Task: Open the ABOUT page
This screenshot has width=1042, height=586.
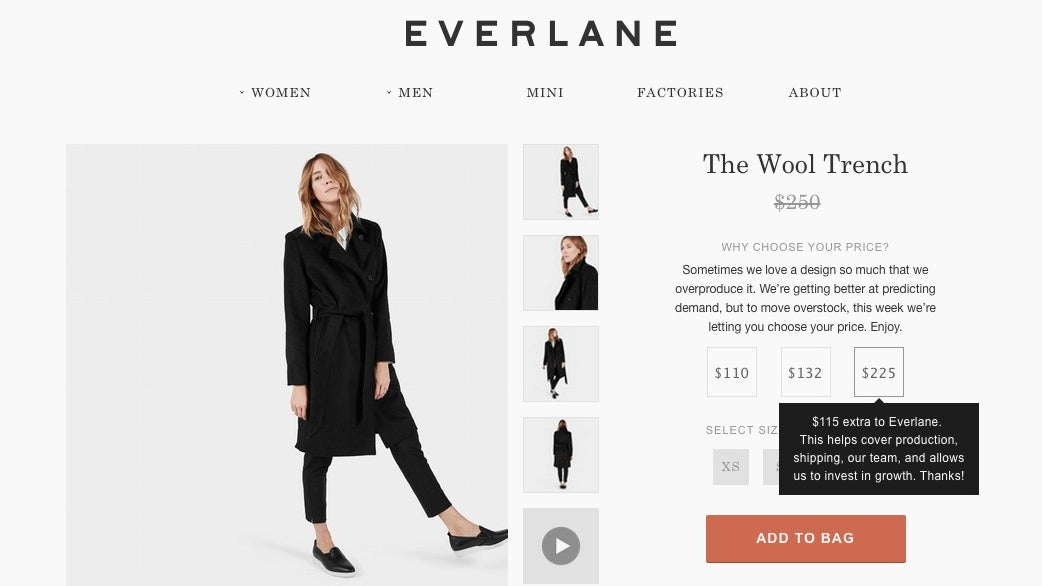Action: click(815, 92)
